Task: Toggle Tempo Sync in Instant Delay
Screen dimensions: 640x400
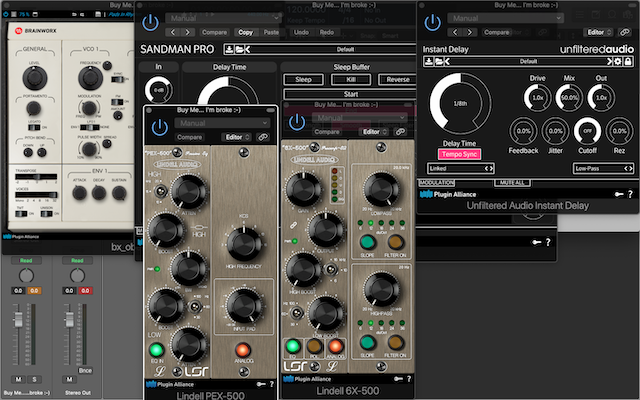Action: (x=459, y=154)
